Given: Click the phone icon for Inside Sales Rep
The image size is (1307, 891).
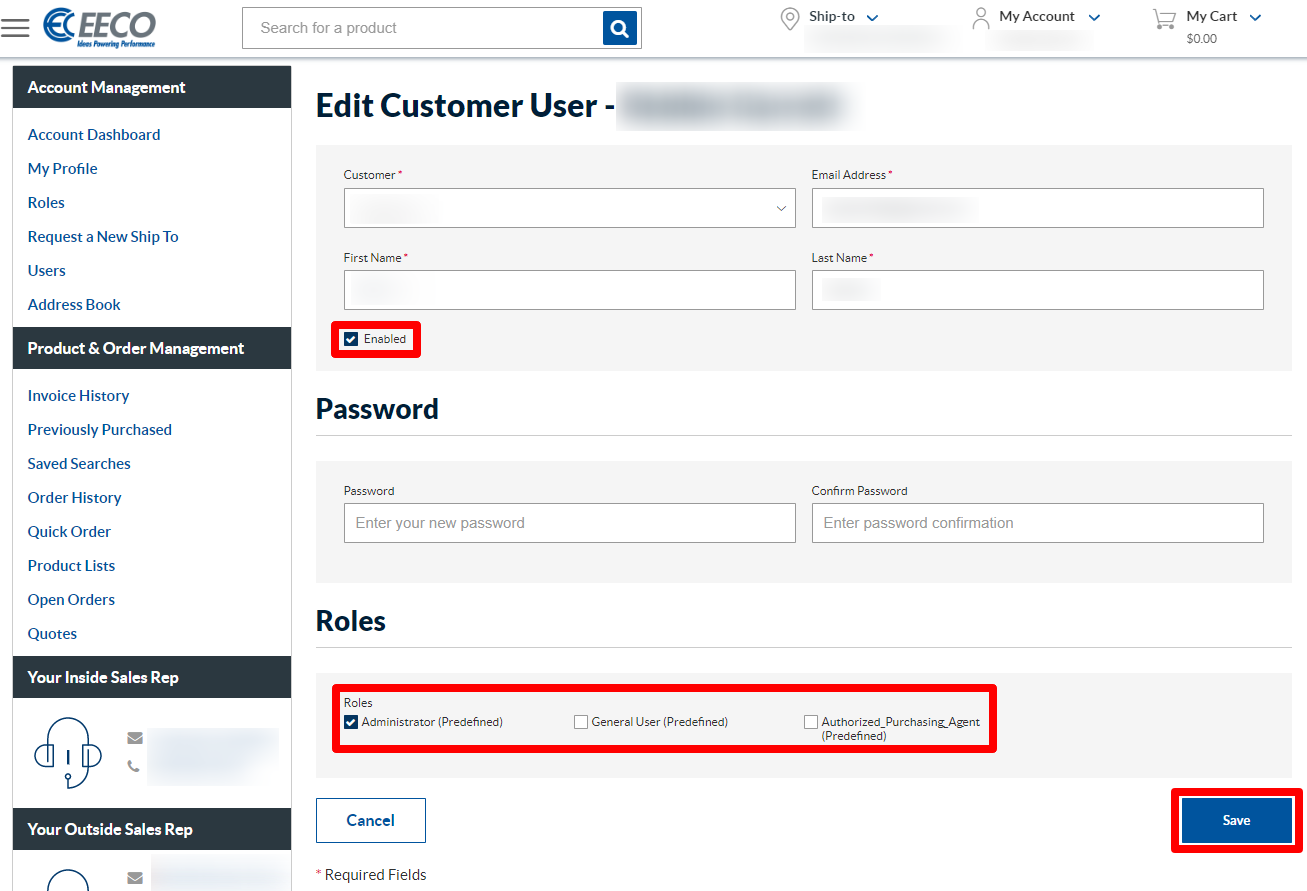Looking at the screenshot, I should pyautogui.click(x=135, y=766).
